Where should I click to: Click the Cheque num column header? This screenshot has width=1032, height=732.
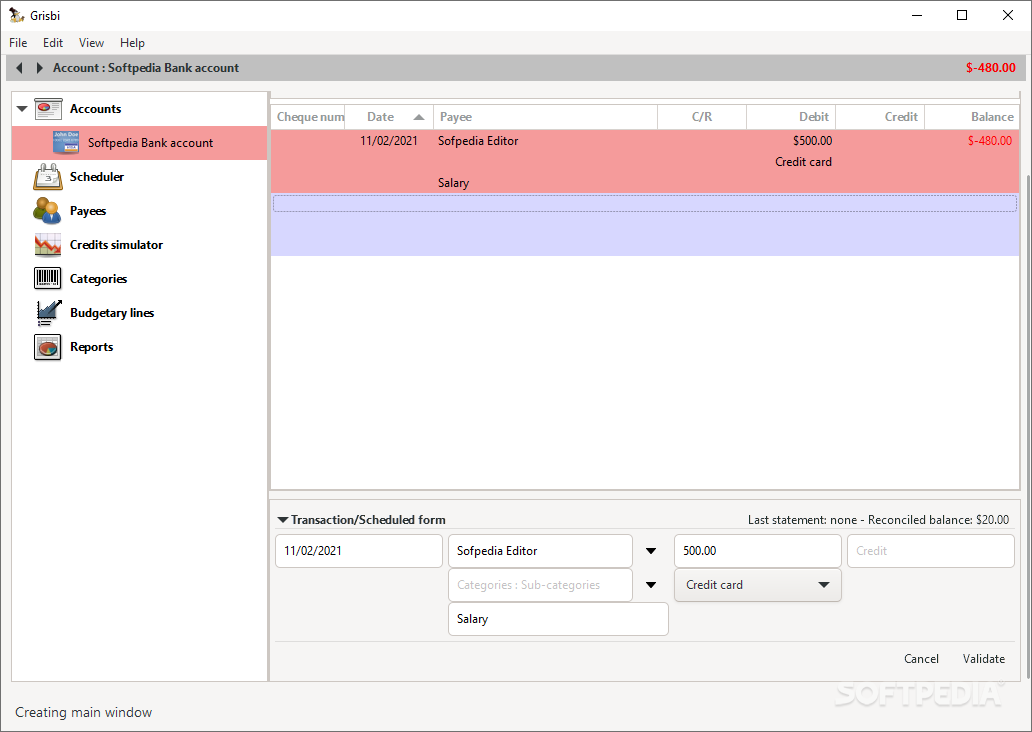tap(308, 117)
